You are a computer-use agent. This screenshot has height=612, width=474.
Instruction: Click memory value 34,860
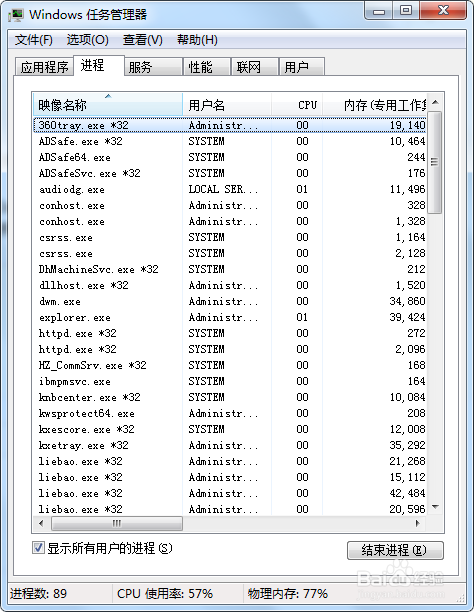(x=407, y=301)
